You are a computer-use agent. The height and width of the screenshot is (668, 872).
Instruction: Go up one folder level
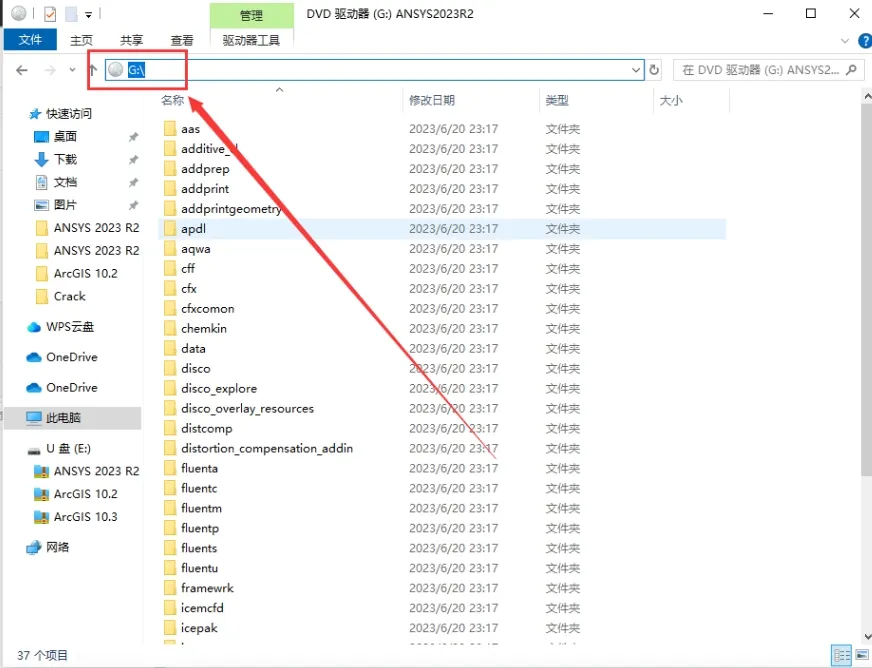pyautogui.click(x=92, y=70)
